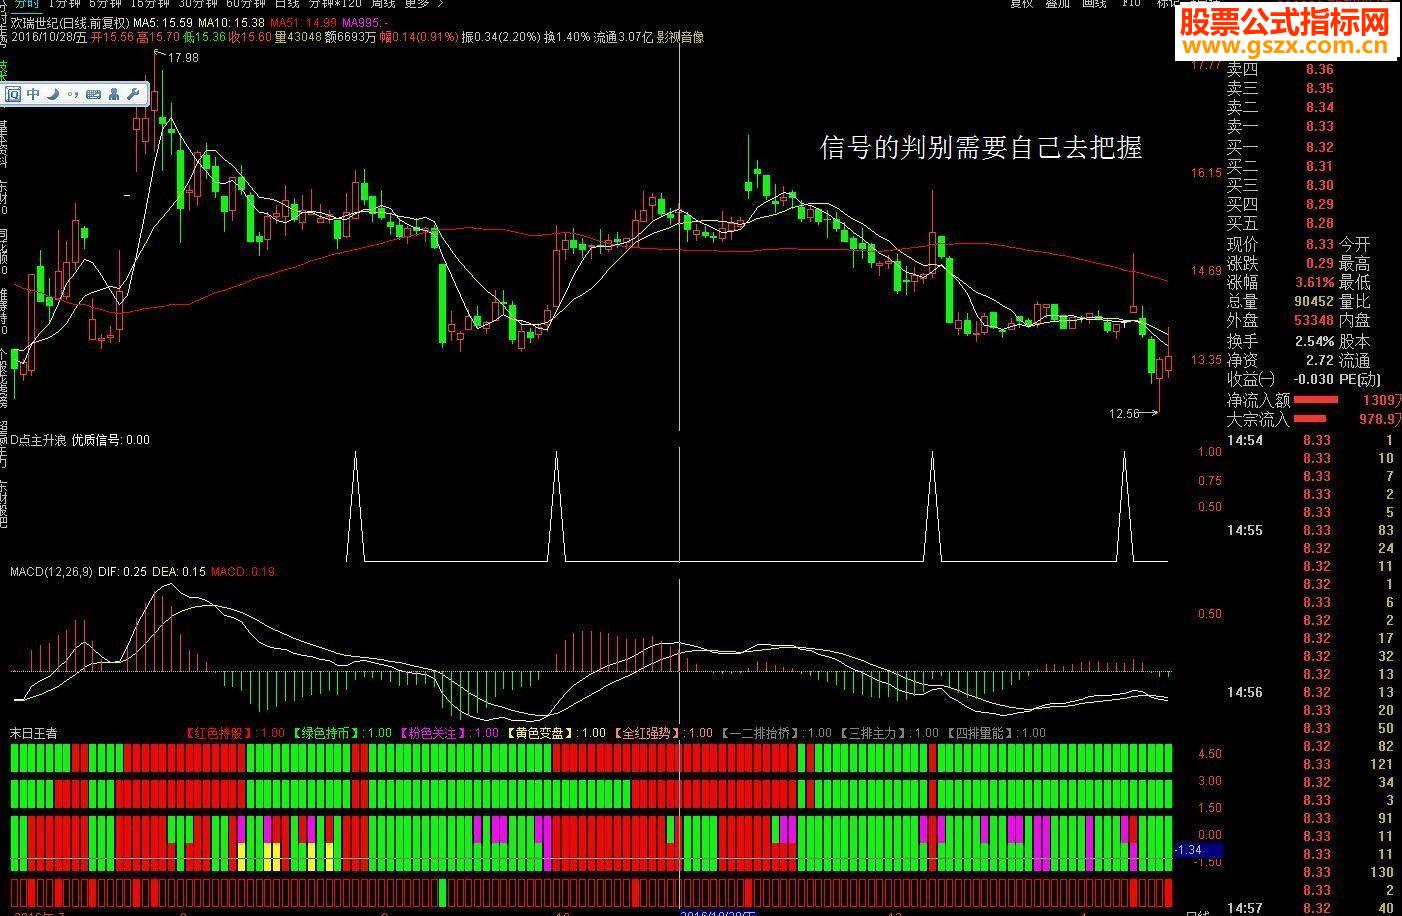Click MA51: 14.99 indicator label
This screenshot has width=1402, height=916.
pos(304,23)
